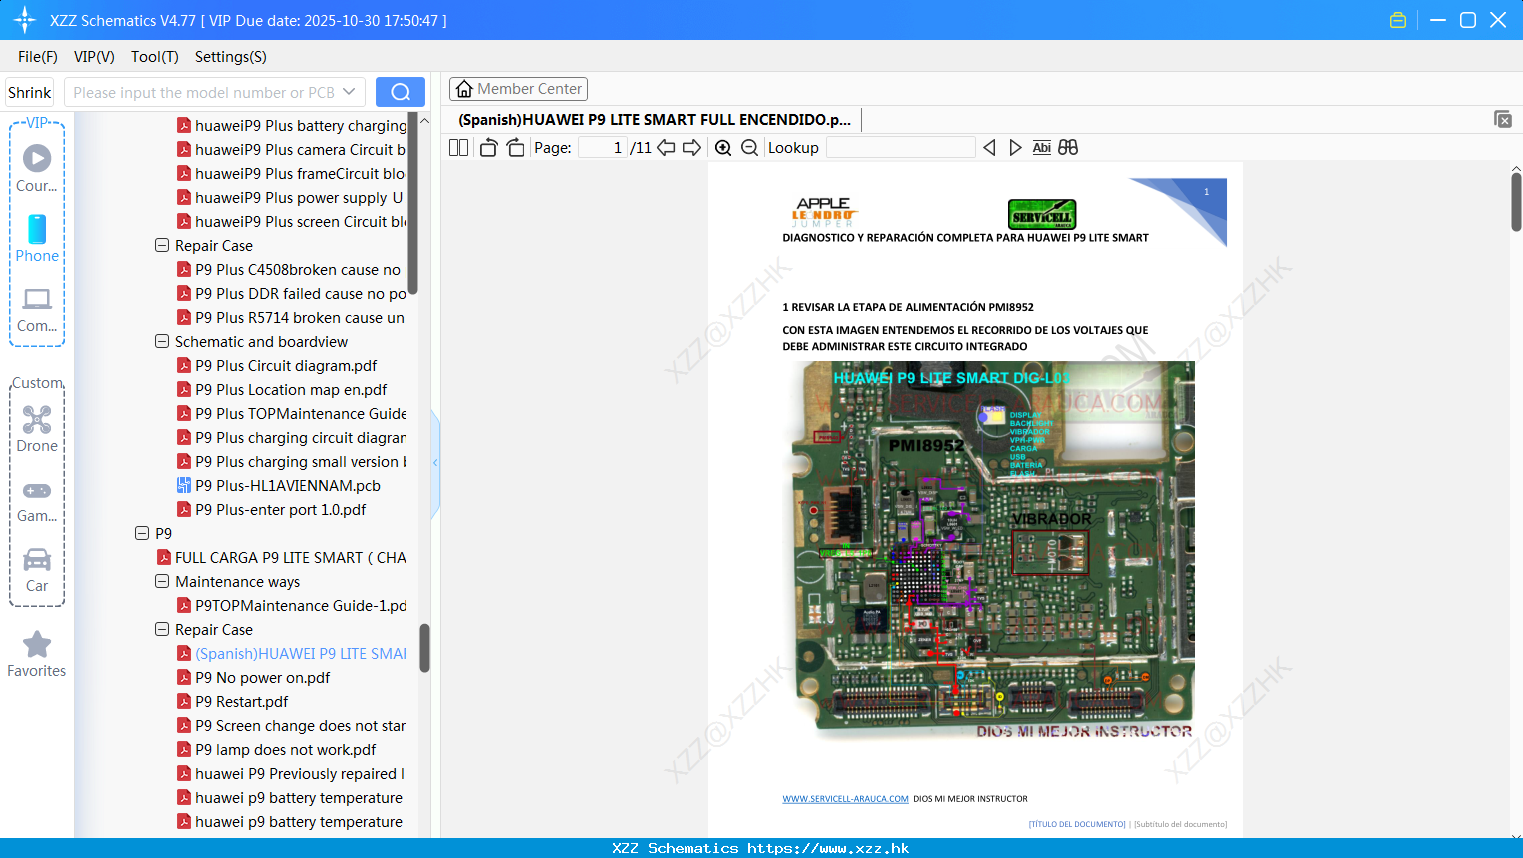1523x858 pixels.
Task: Open P9 Plus DDR failed cause file
Action: (x=300, y=293)
